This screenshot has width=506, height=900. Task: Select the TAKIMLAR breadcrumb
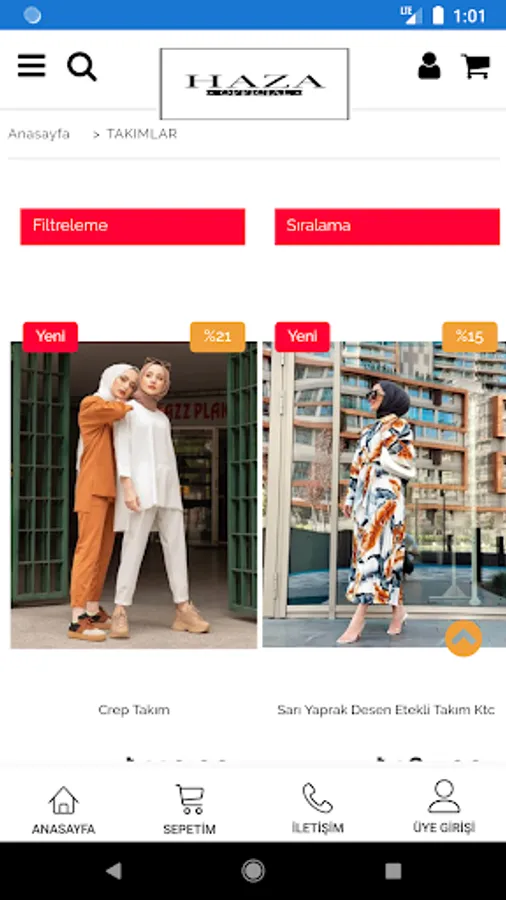coord(142,134)
